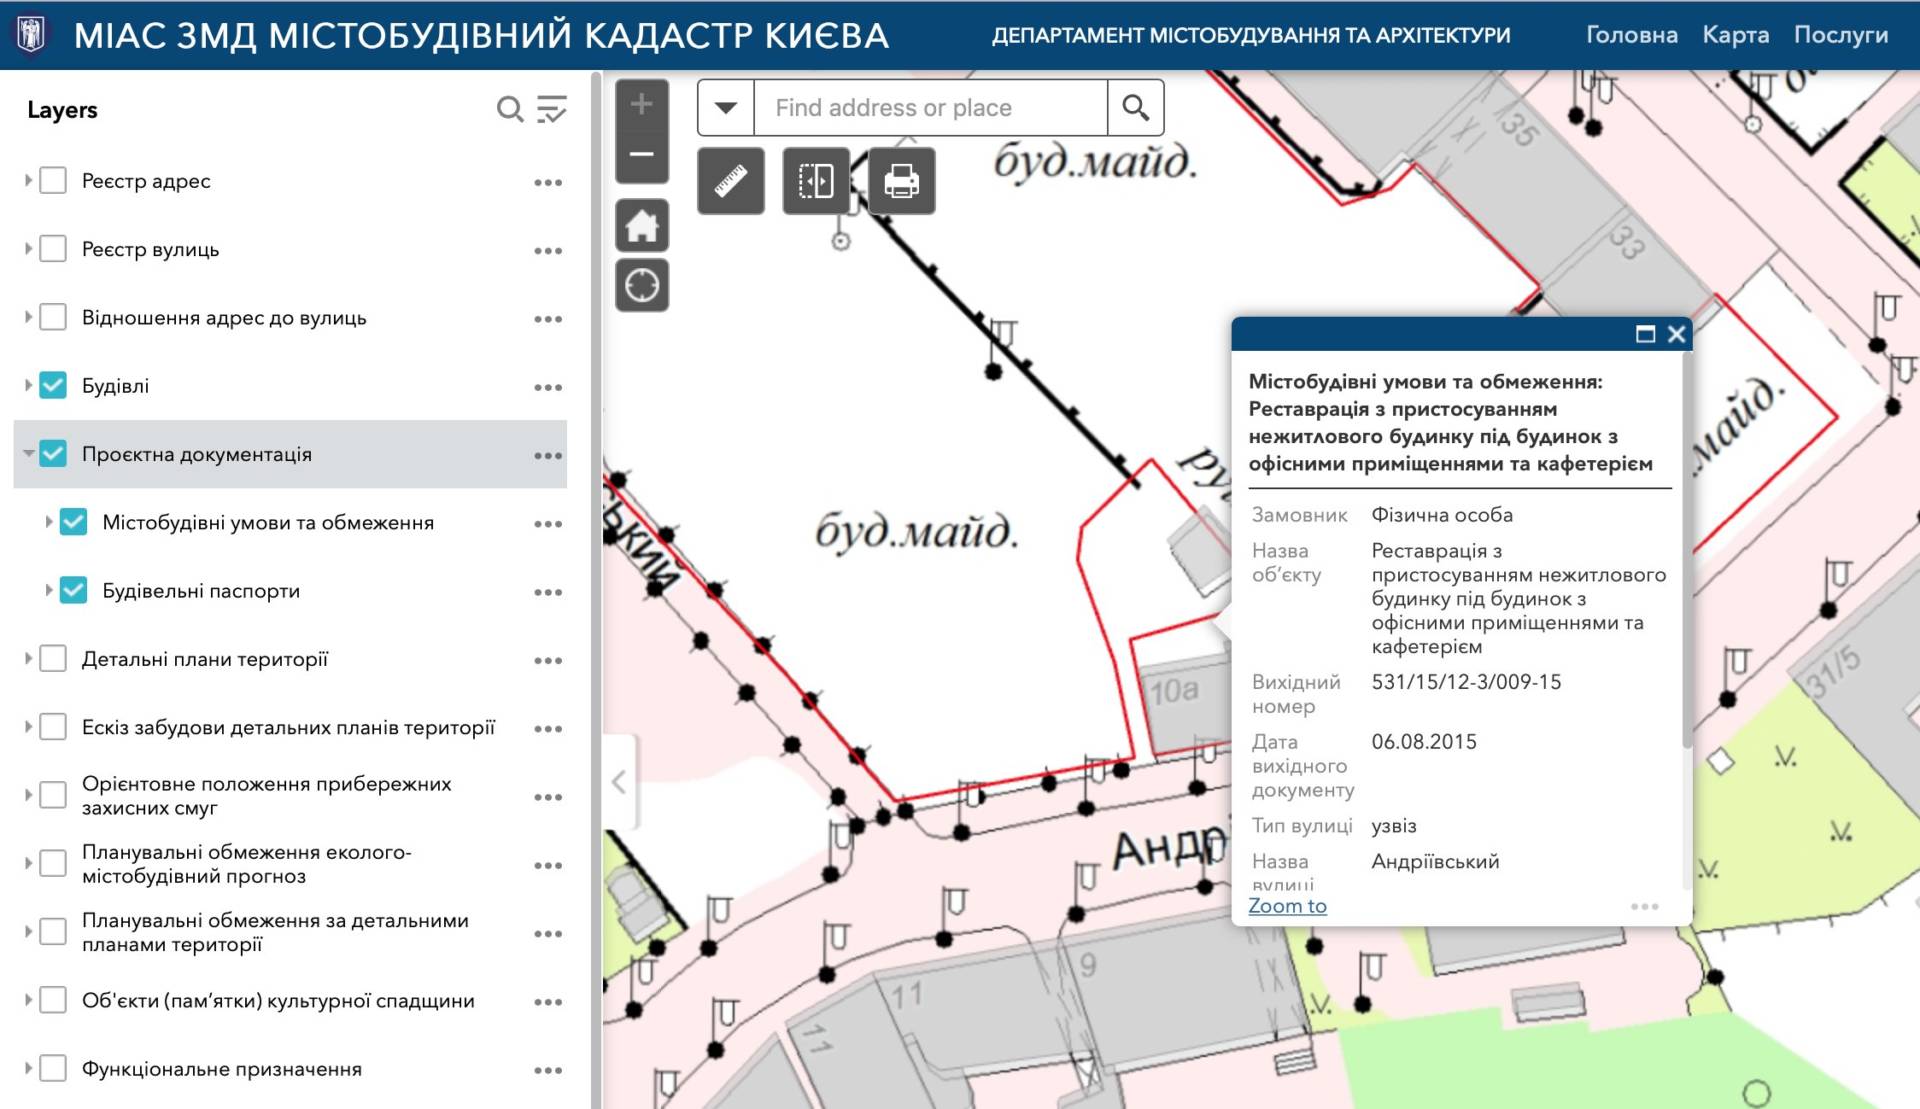
Task: Click the measurement ruler tool
Action: 731,181
